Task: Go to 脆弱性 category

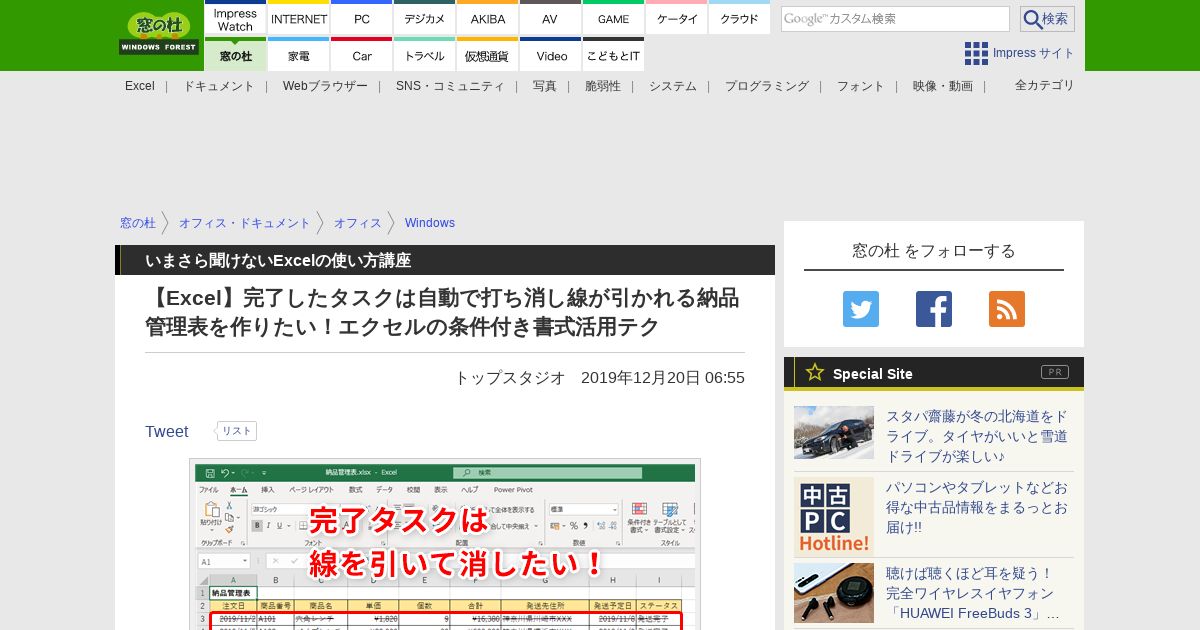Action: (603, 86)
